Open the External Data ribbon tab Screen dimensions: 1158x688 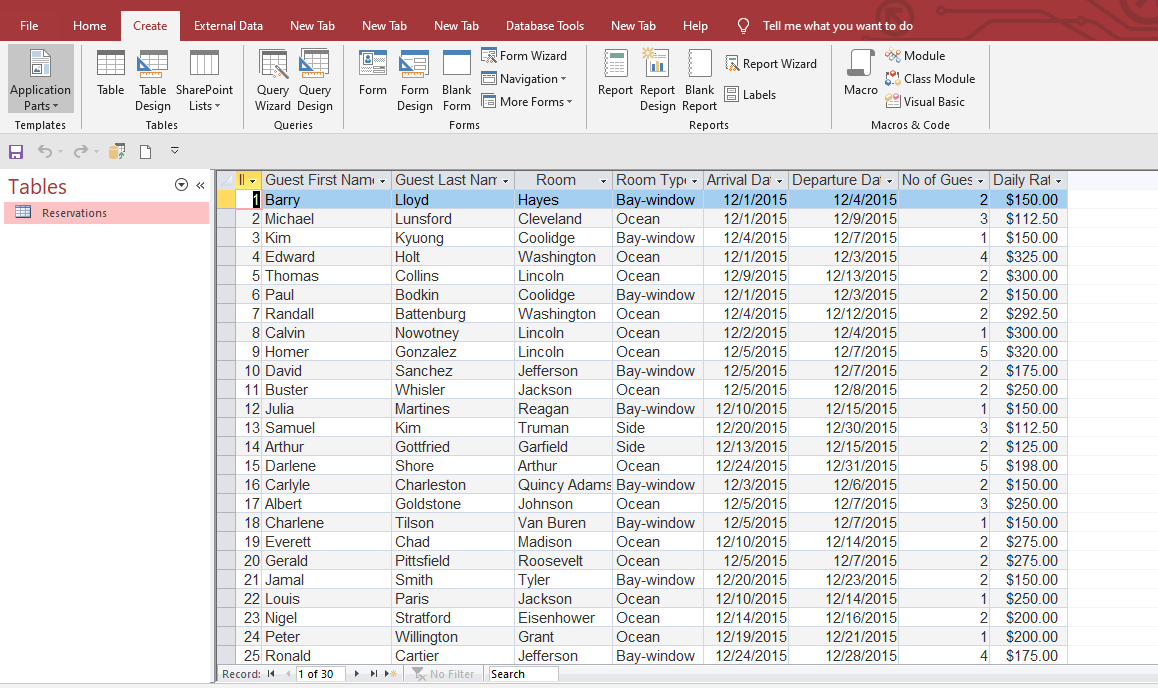[228, 25]
